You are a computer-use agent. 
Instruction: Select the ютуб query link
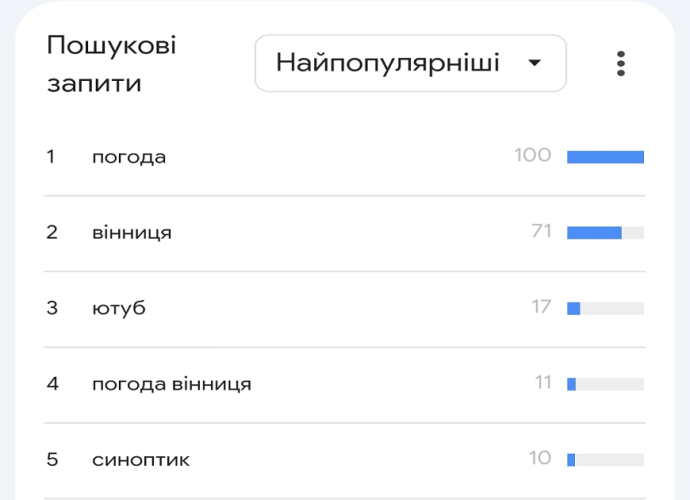point(119,308)
